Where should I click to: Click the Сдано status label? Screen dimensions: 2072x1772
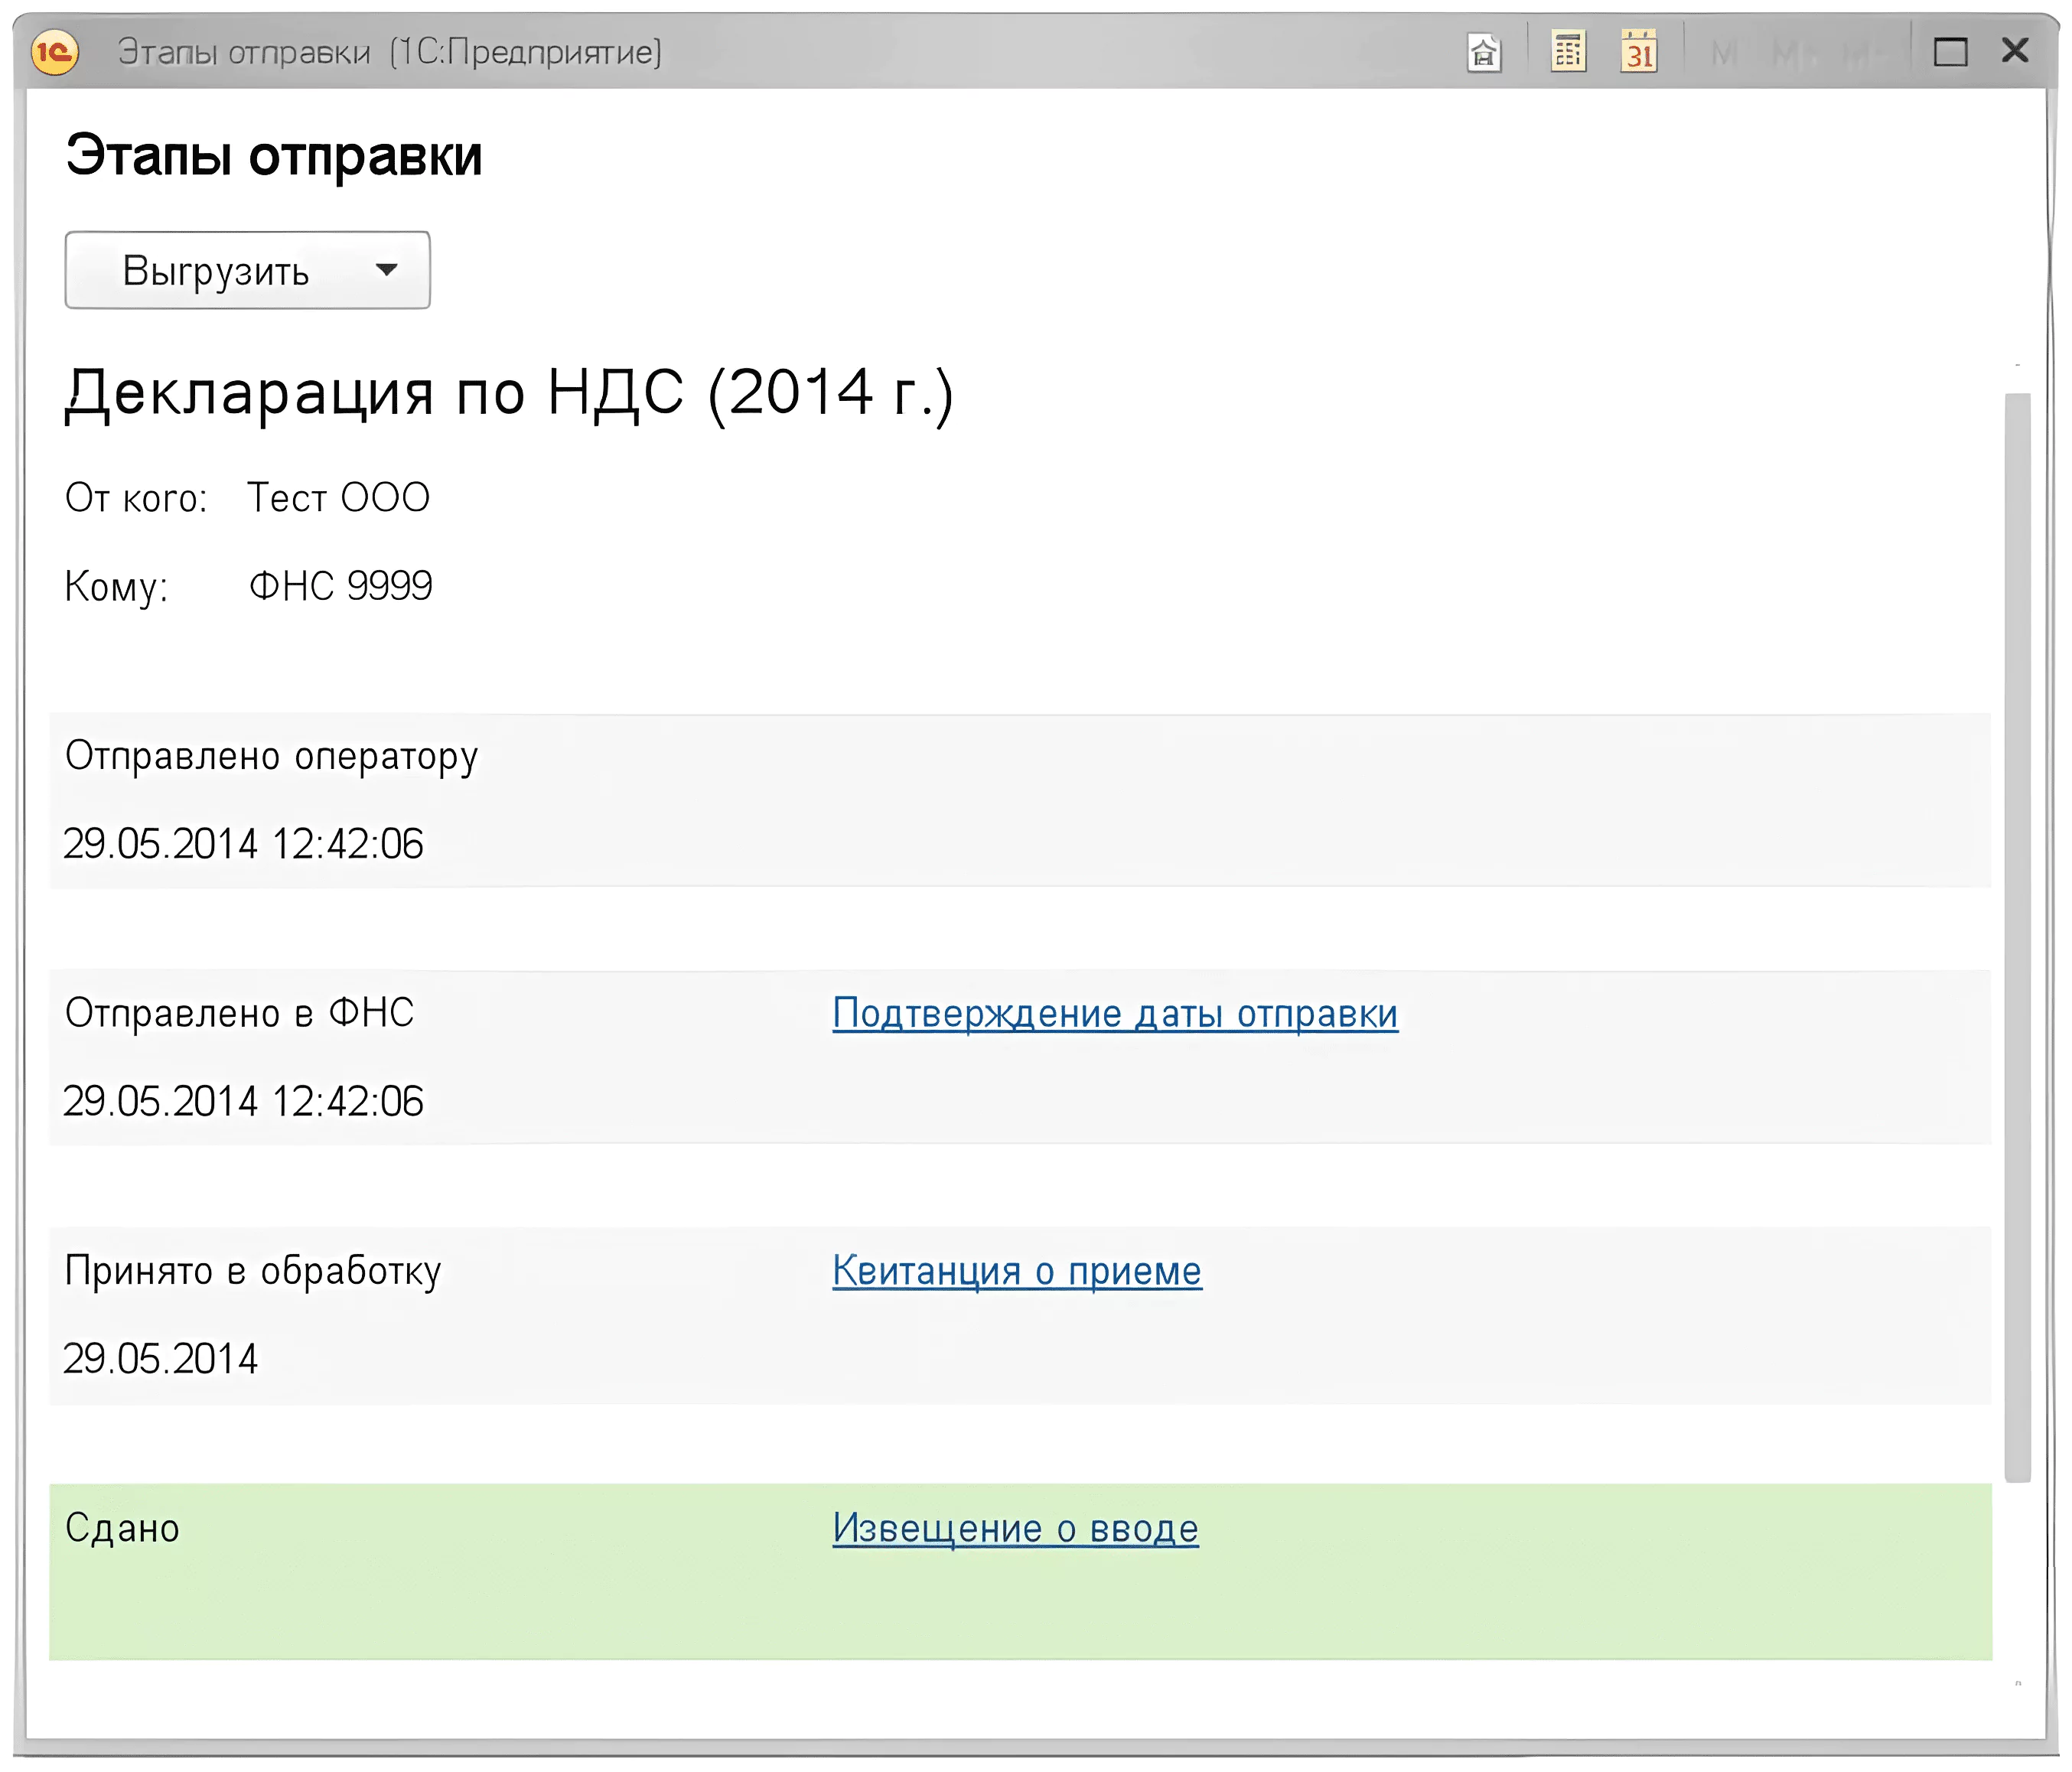122,1528
